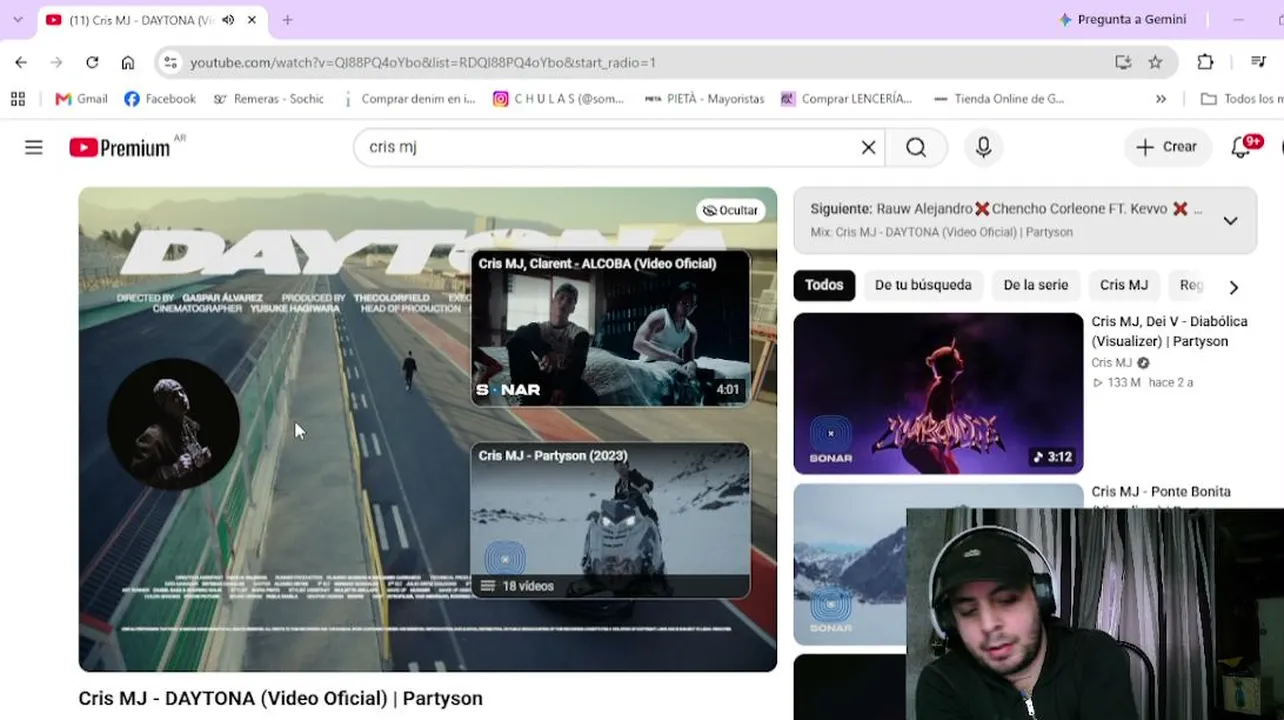Open the Remeras - Sochic bookmark
The image size is (1284, 720).
point(268,99)
